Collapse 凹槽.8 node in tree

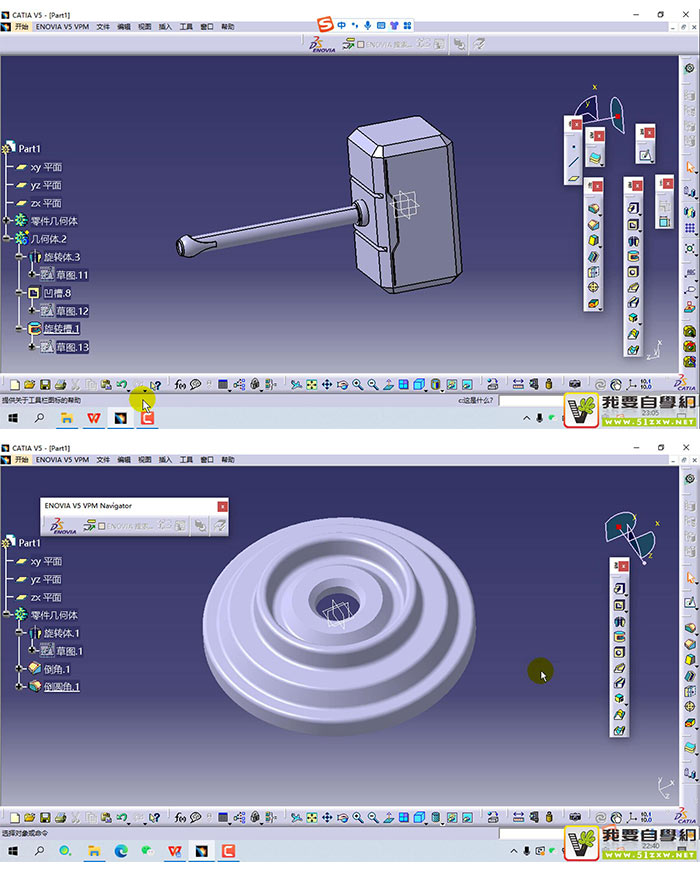coord(19,293)
